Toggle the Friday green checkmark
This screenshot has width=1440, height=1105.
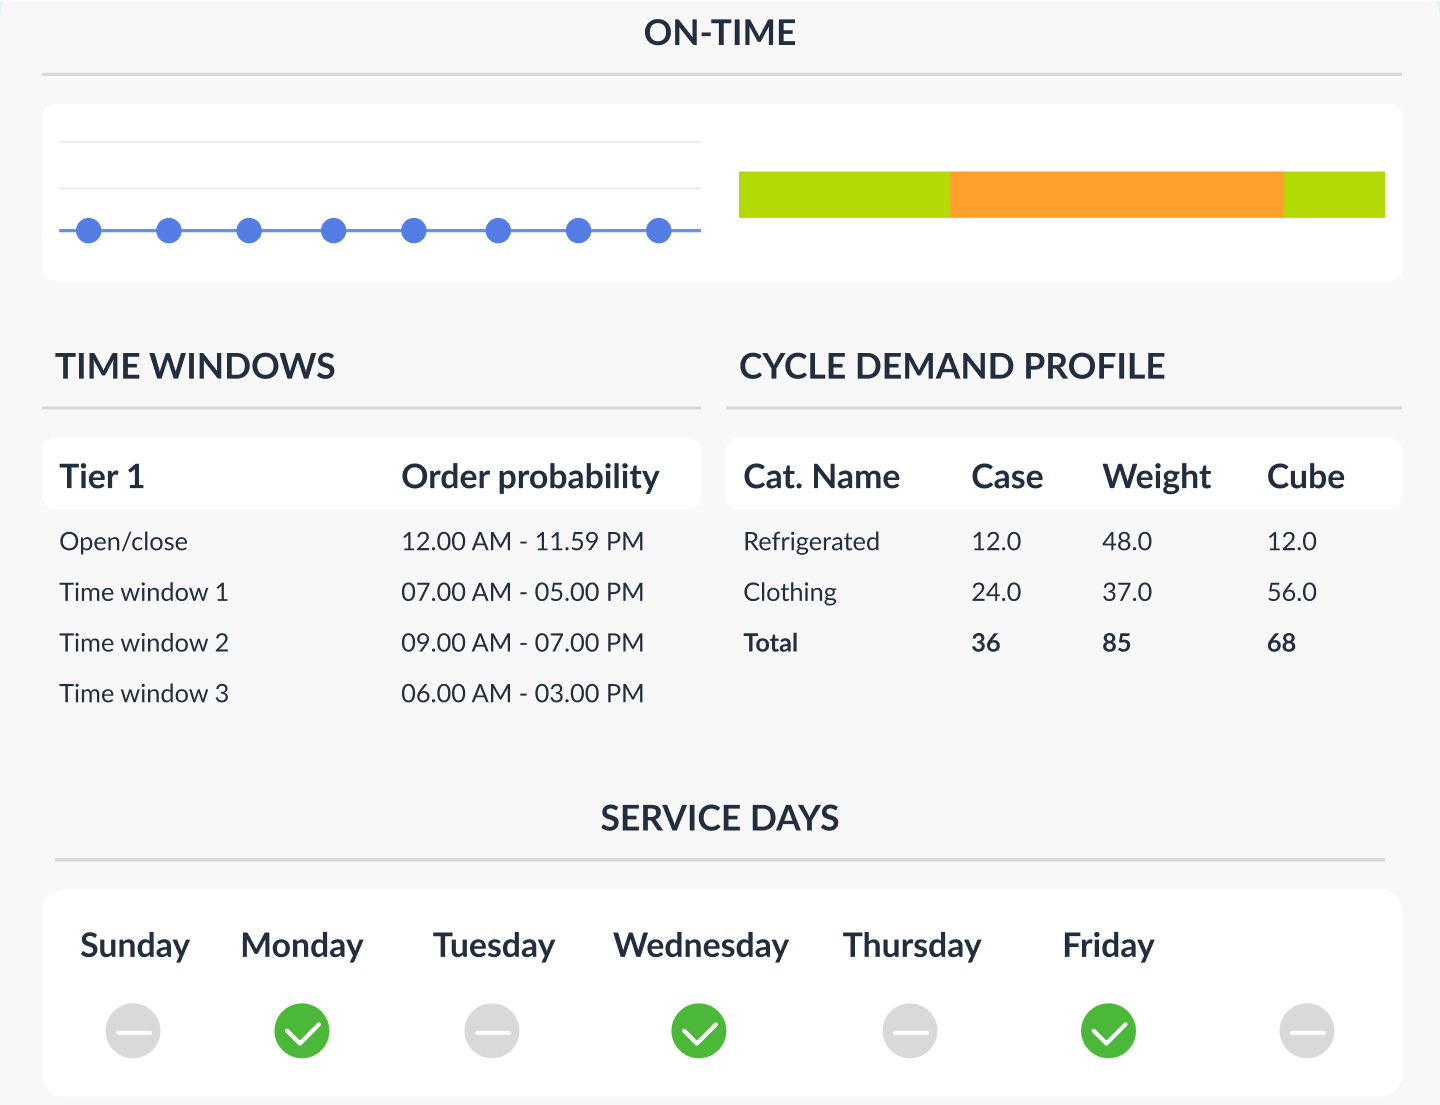pyautogui.click(x=1109, y=1031)
